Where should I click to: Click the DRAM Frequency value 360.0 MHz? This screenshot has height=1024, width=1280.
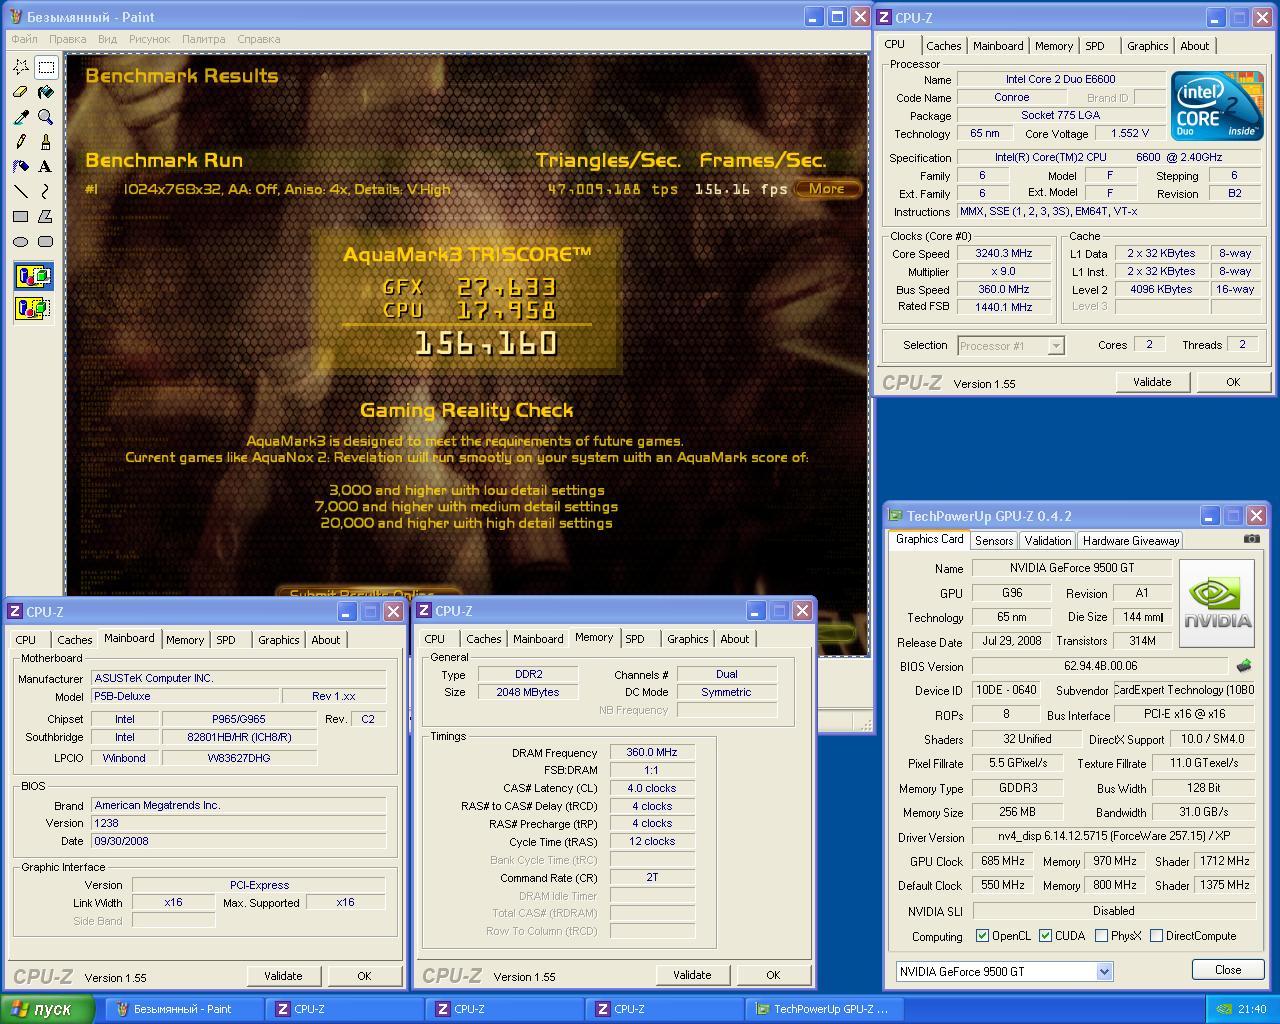click(x=651, y=753)
